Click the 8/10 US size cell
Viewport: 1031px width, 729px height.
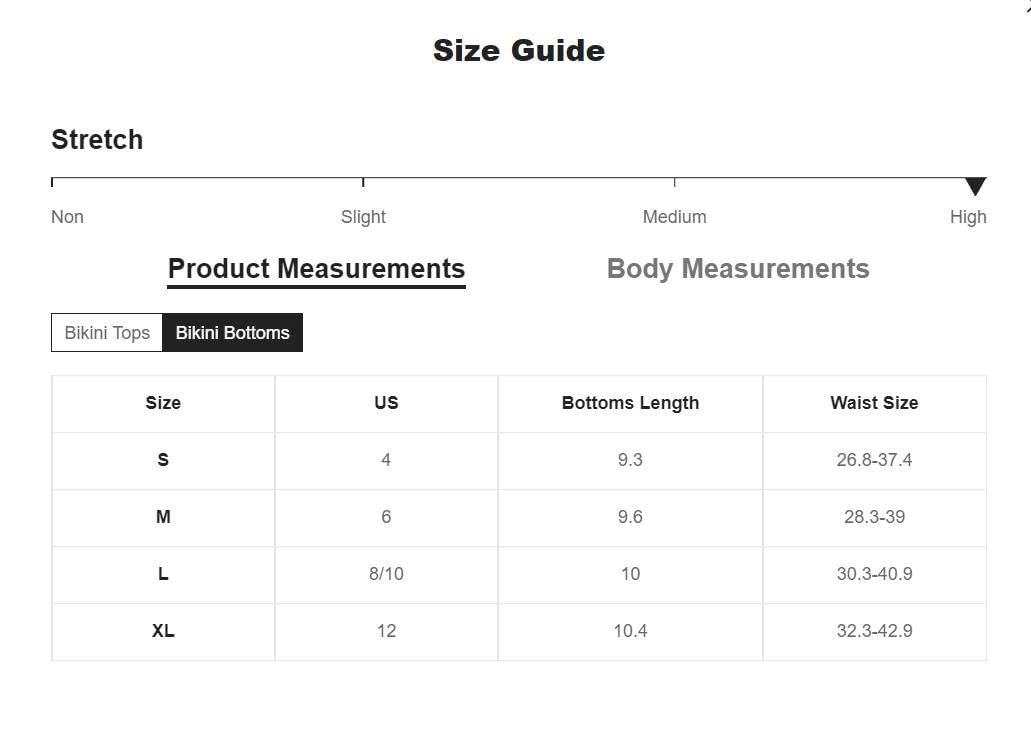tap(386, 574)
